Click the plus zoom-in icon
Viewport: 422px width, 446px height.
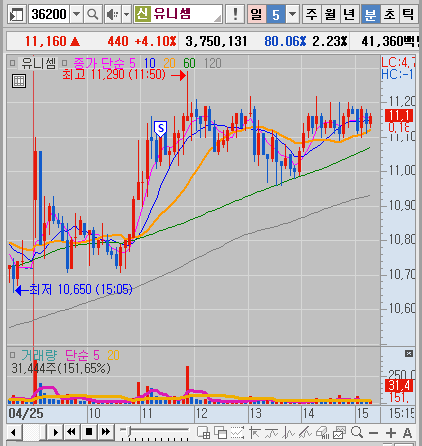point(391,433)
